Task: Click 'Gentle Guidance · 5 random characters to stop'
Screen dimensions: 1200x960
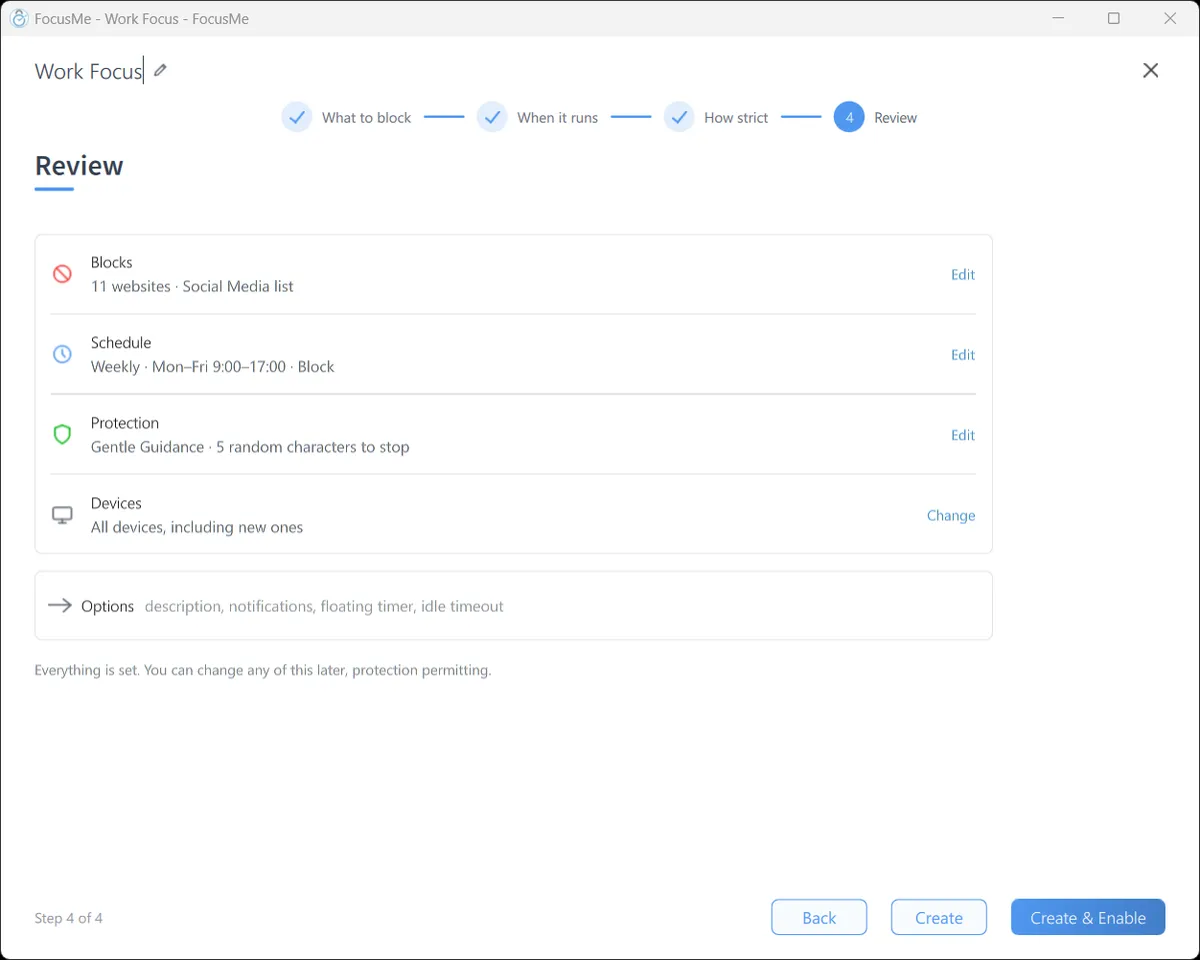Action: [250, 447]
